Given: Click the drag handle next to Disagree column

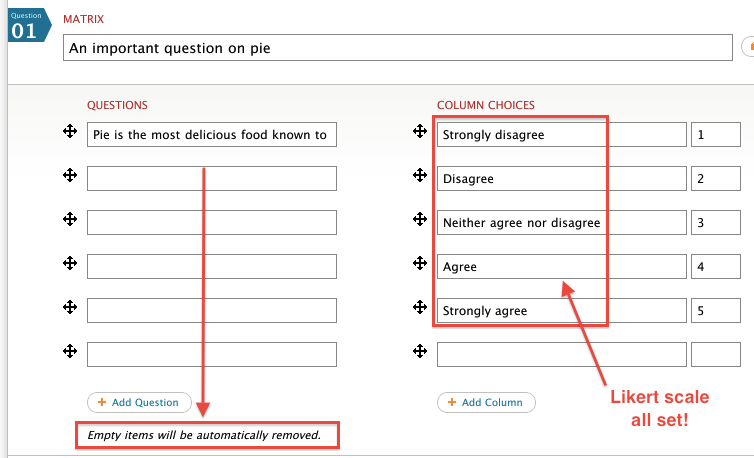Looking at the screenshot, I should (420, 176).
